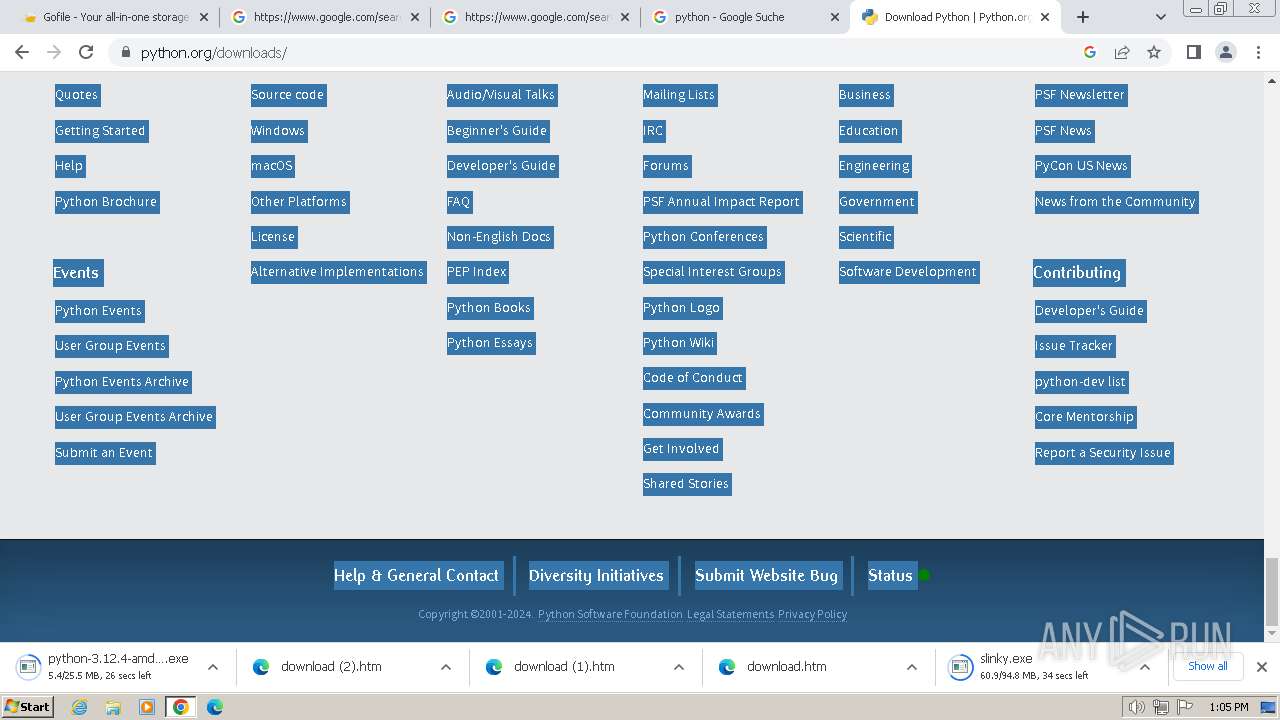Open the Chrome profile avatar

pyautogui.click(x=1225, y=52)
